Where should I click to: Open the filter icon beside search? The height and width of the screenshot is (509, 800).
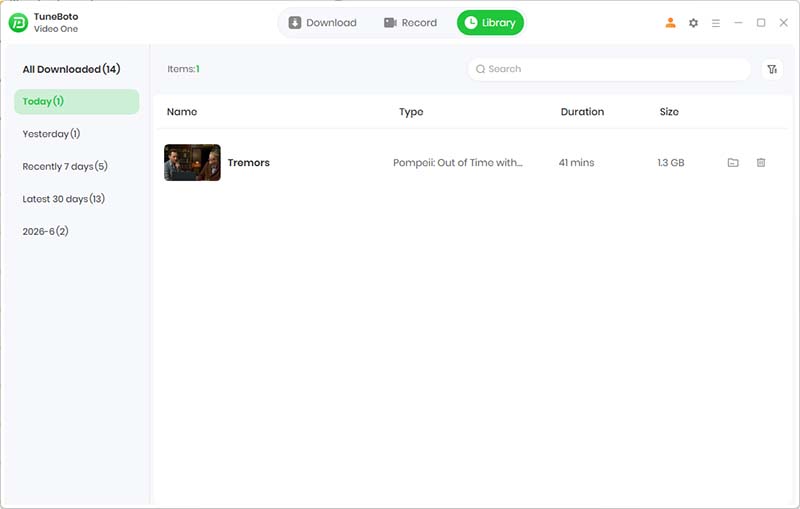[x=772, y=69]
